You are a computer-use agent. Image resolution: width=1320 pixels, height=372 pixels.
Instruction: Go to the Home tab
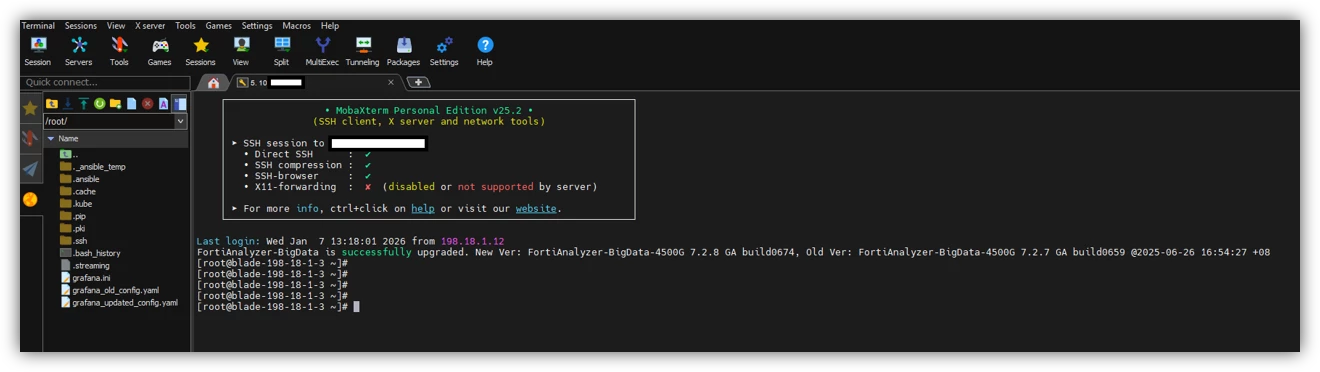[x=213, y=83]
